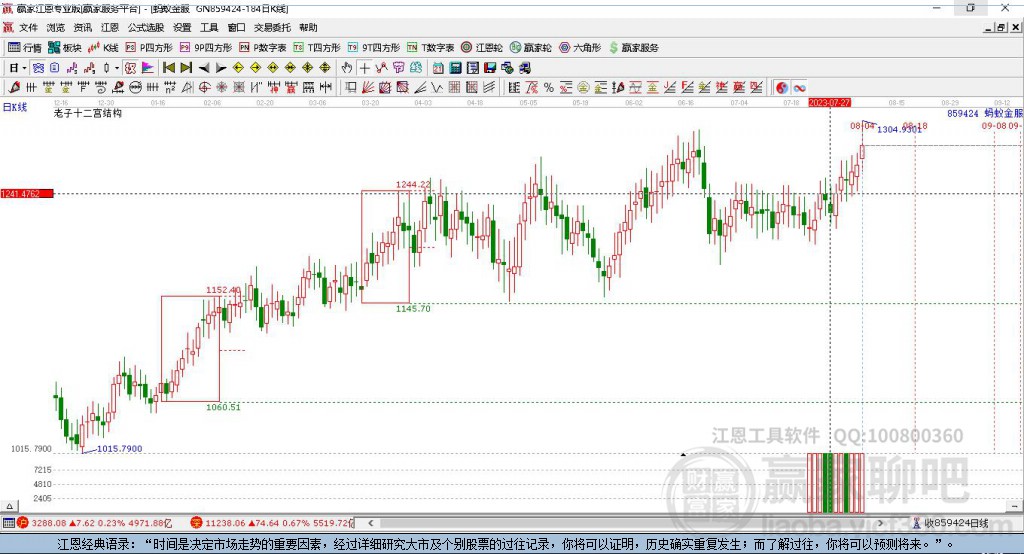This screenshot has width=1024, height=554.
Task: Click the 深 Shenzhen index icon
Action: coord(196,523)
